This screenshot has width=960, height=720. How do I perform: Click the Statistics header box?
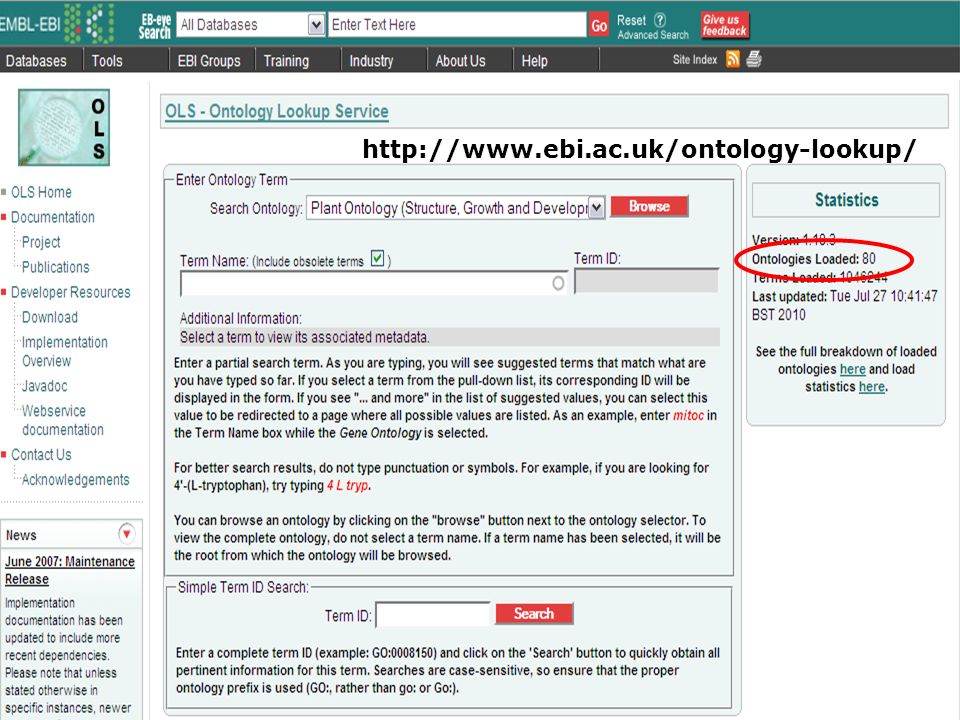point(846,200)
